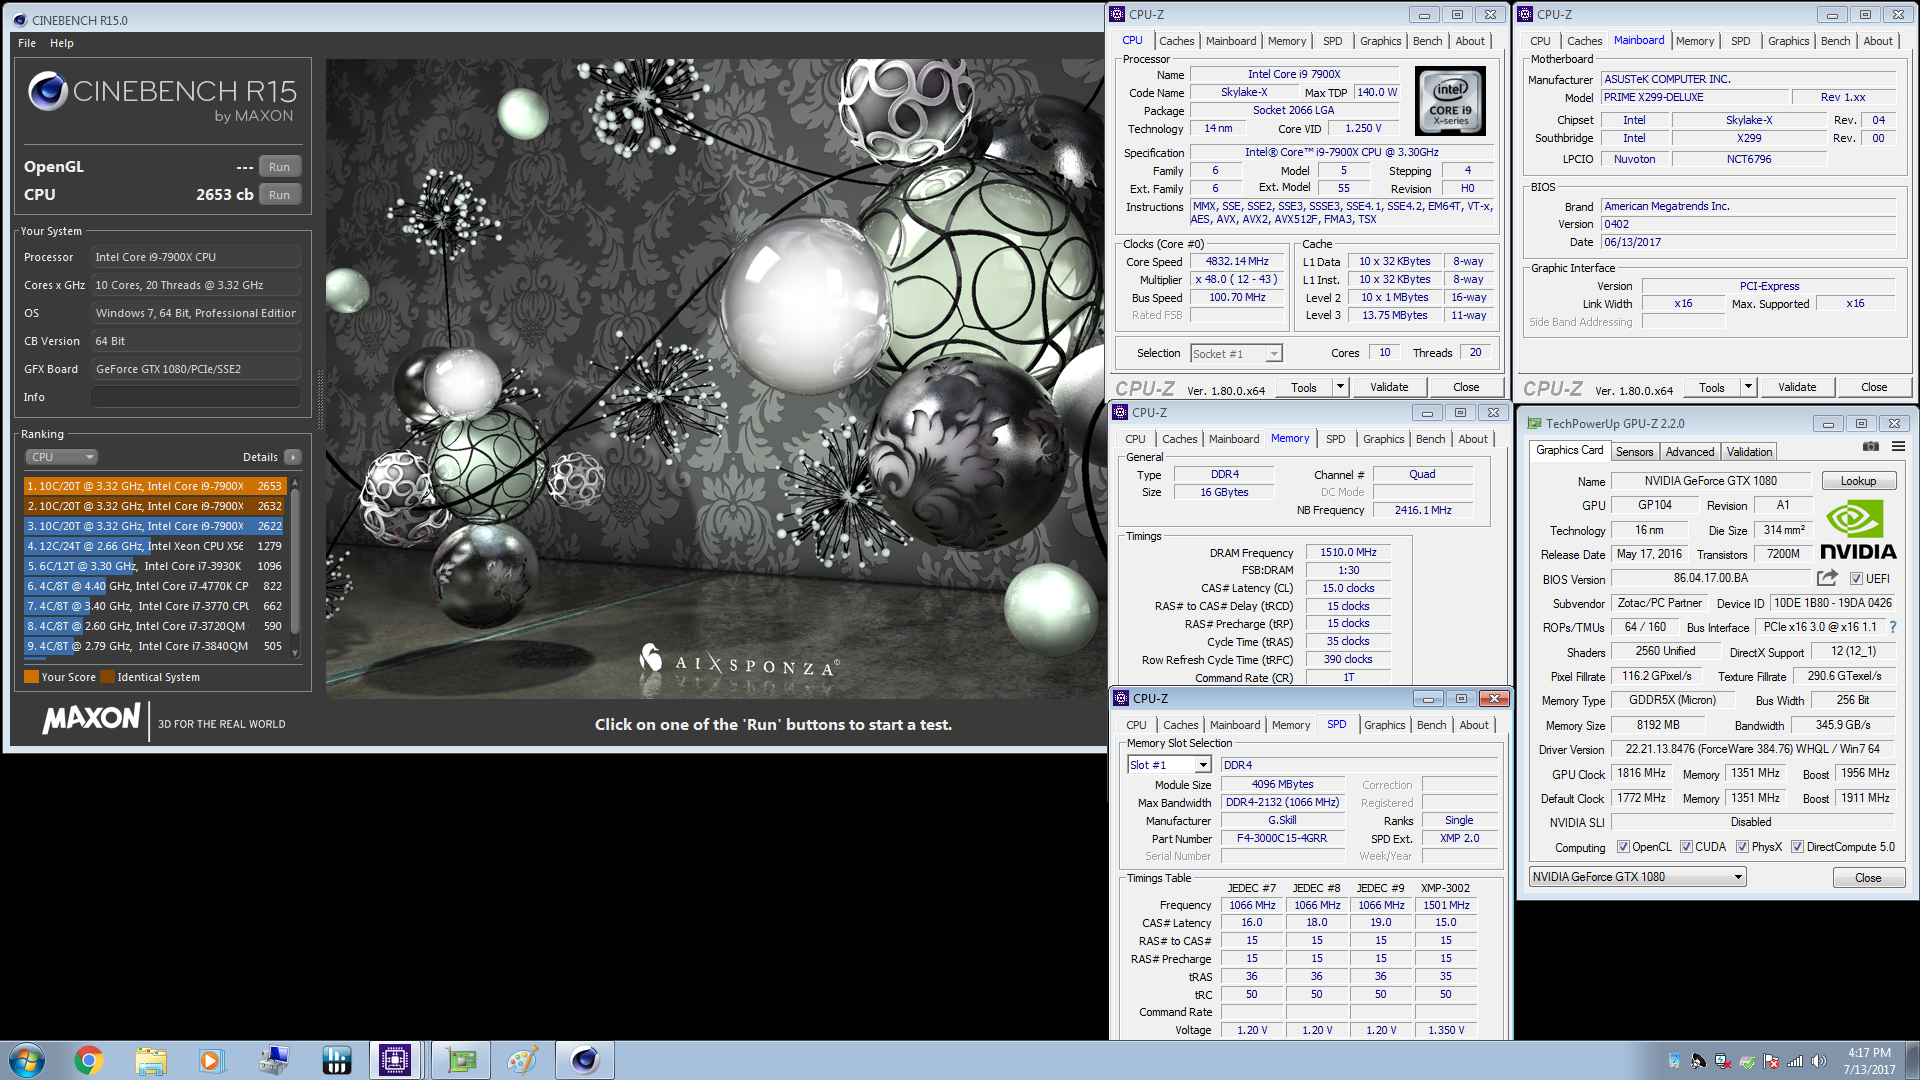1920x1080 pixels.
Task: Toggle the CUDA checkbox in GPU-Z
Action: point(1686,847)
